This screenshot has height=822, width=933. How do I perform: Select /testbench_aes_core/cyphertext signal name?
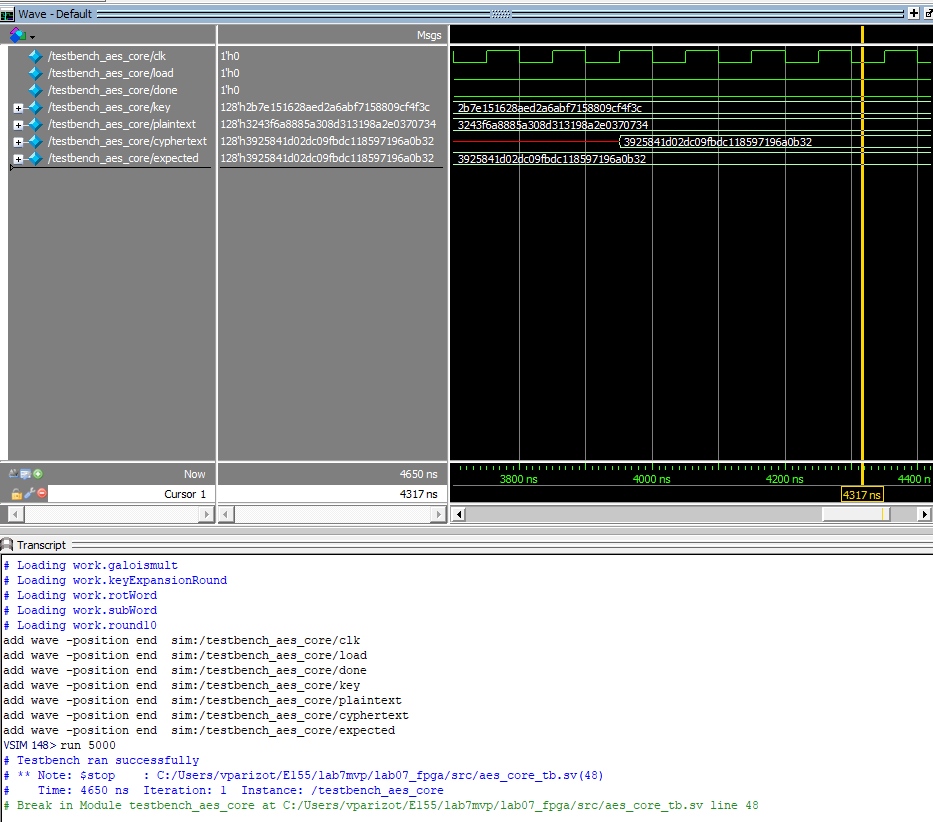[127, 141]
